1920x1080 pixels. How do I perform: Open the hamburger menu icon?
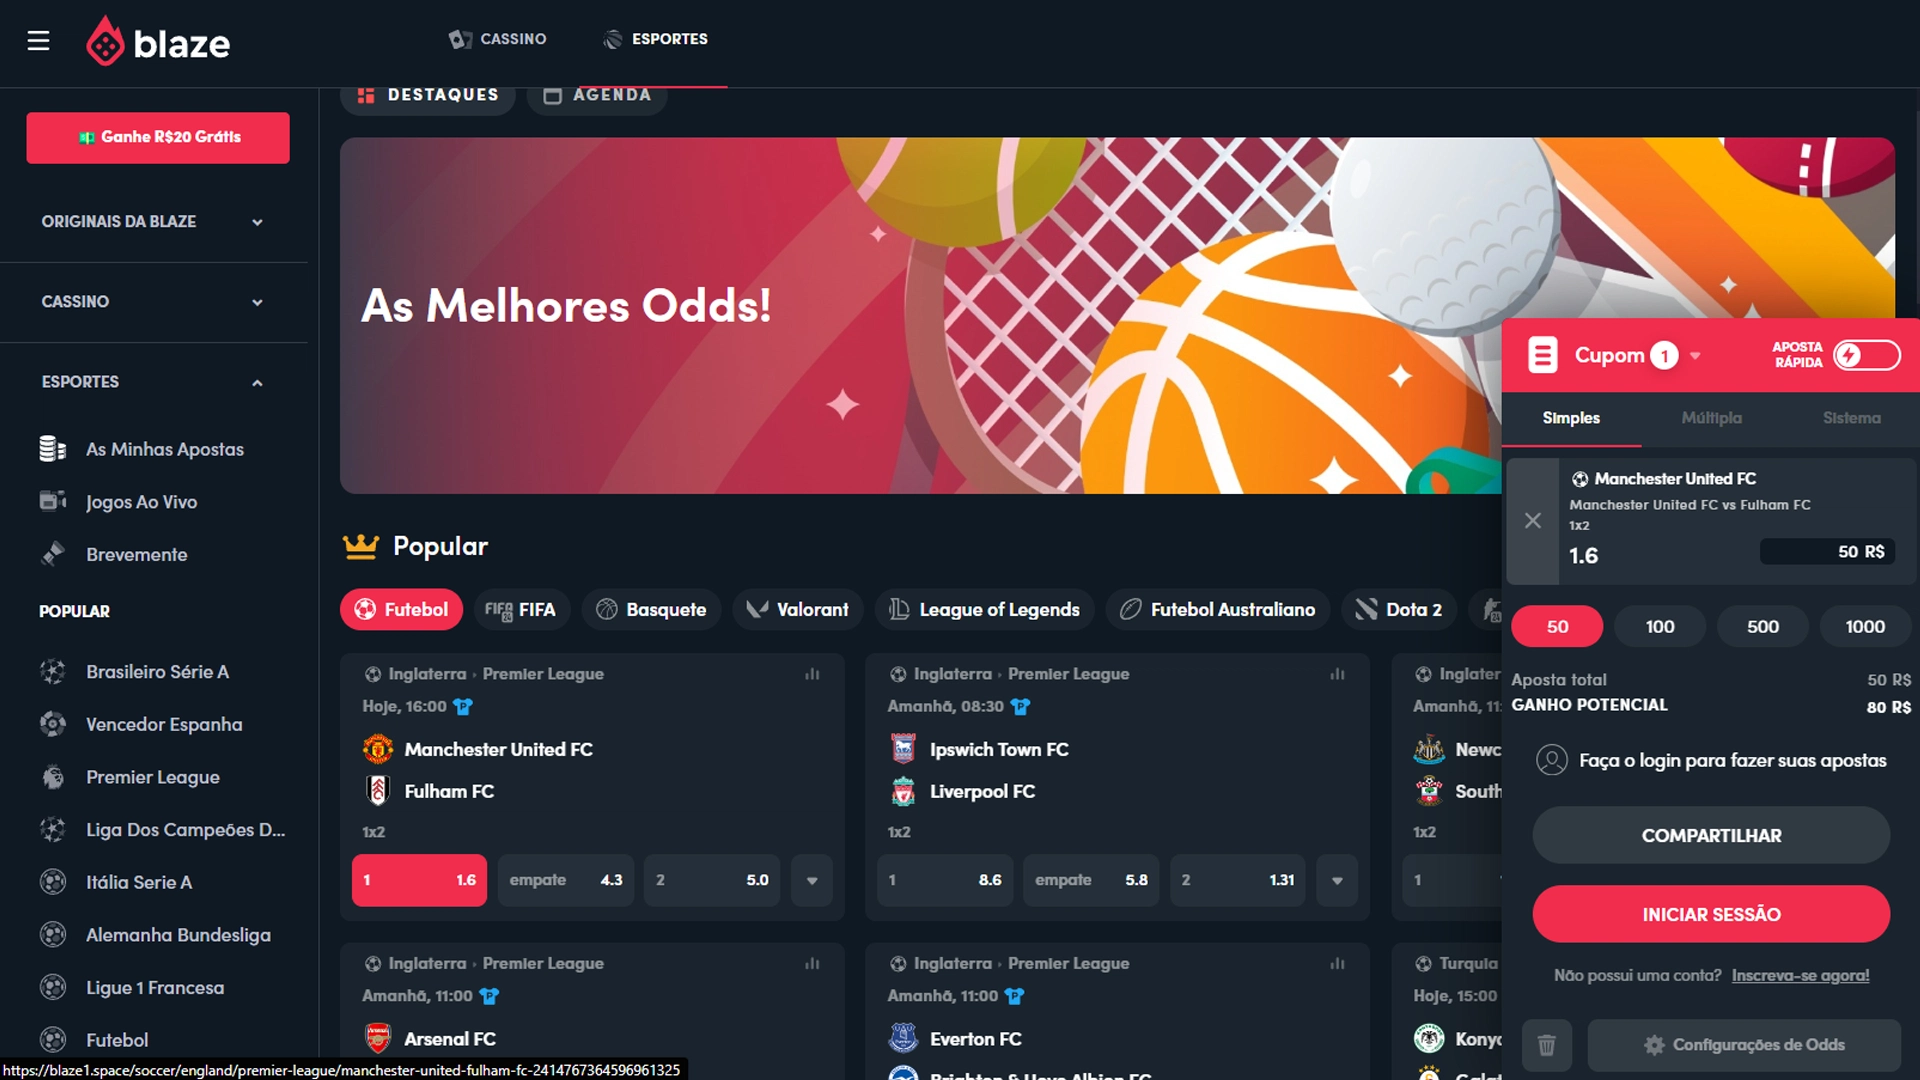(38, 40)
